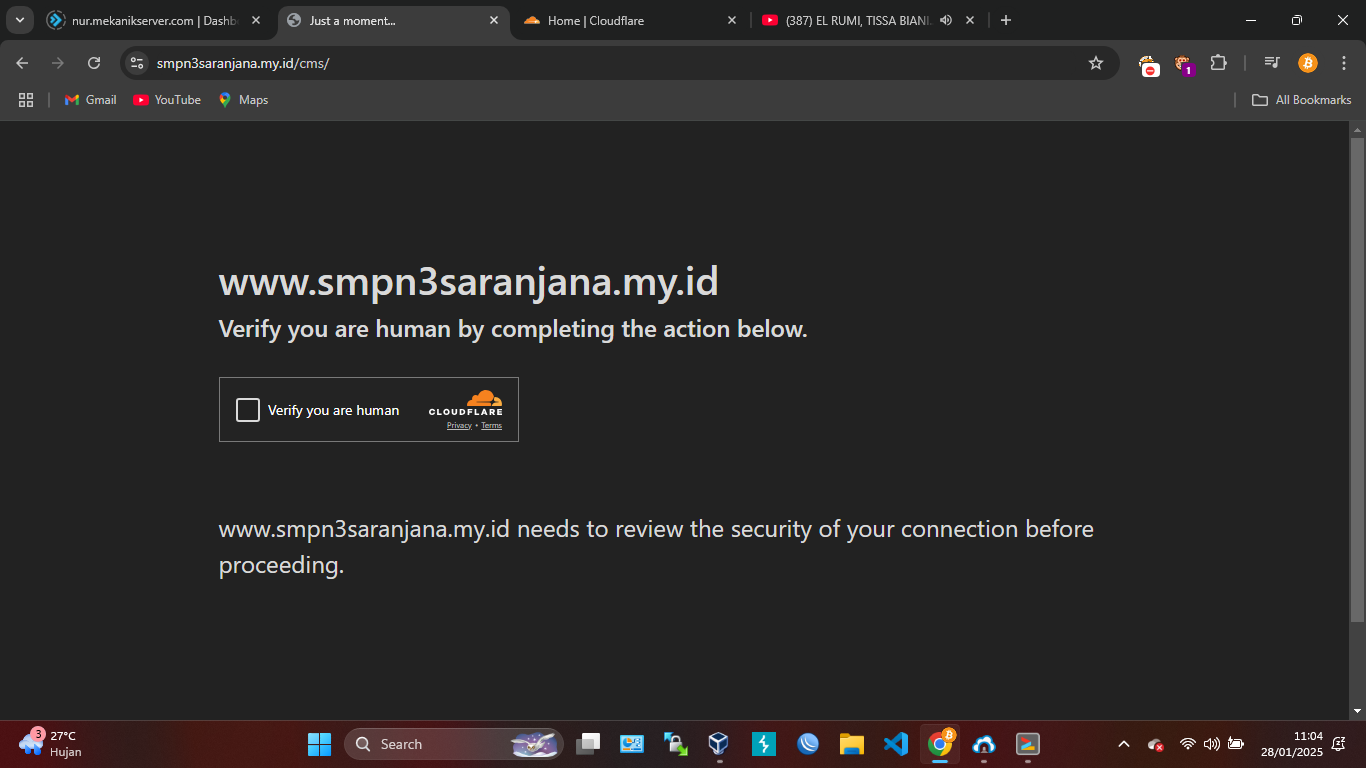Reload the current page
1366x768 pixels.
click(94, 63)
